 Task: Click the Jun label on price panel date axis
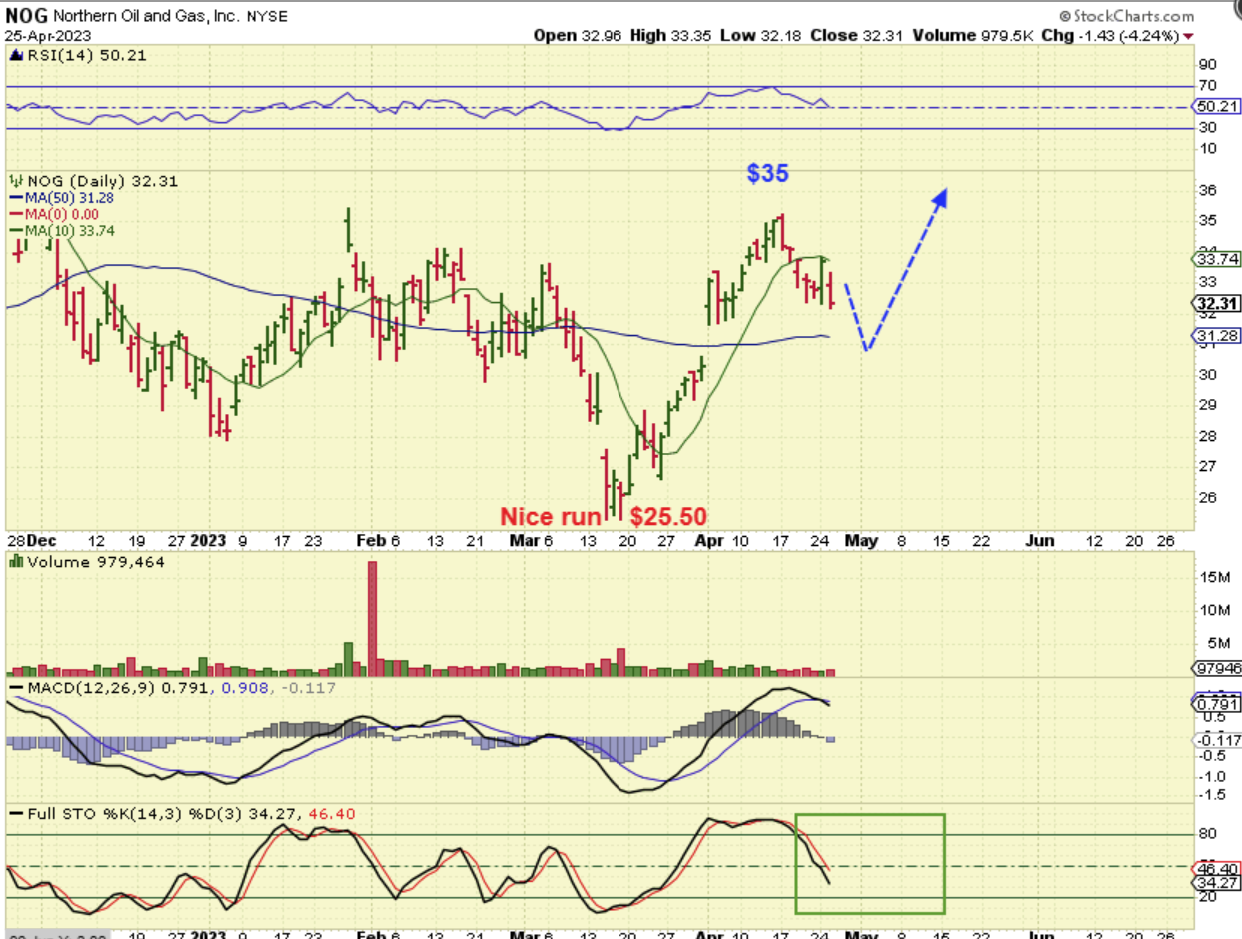1041,540
